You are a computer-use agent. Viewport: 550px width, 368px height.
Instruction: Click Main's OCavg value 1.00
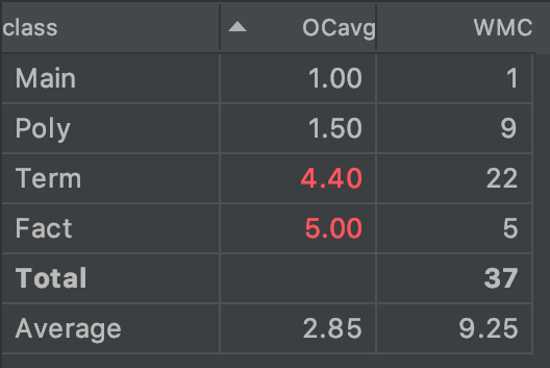[335, 78]
